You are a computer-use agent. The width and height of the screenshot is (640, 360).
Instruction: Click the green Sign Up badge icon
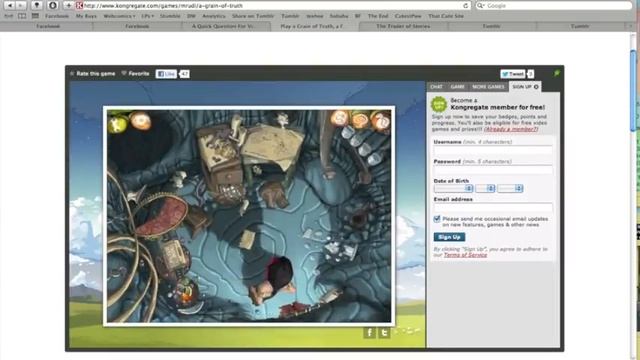439,104
